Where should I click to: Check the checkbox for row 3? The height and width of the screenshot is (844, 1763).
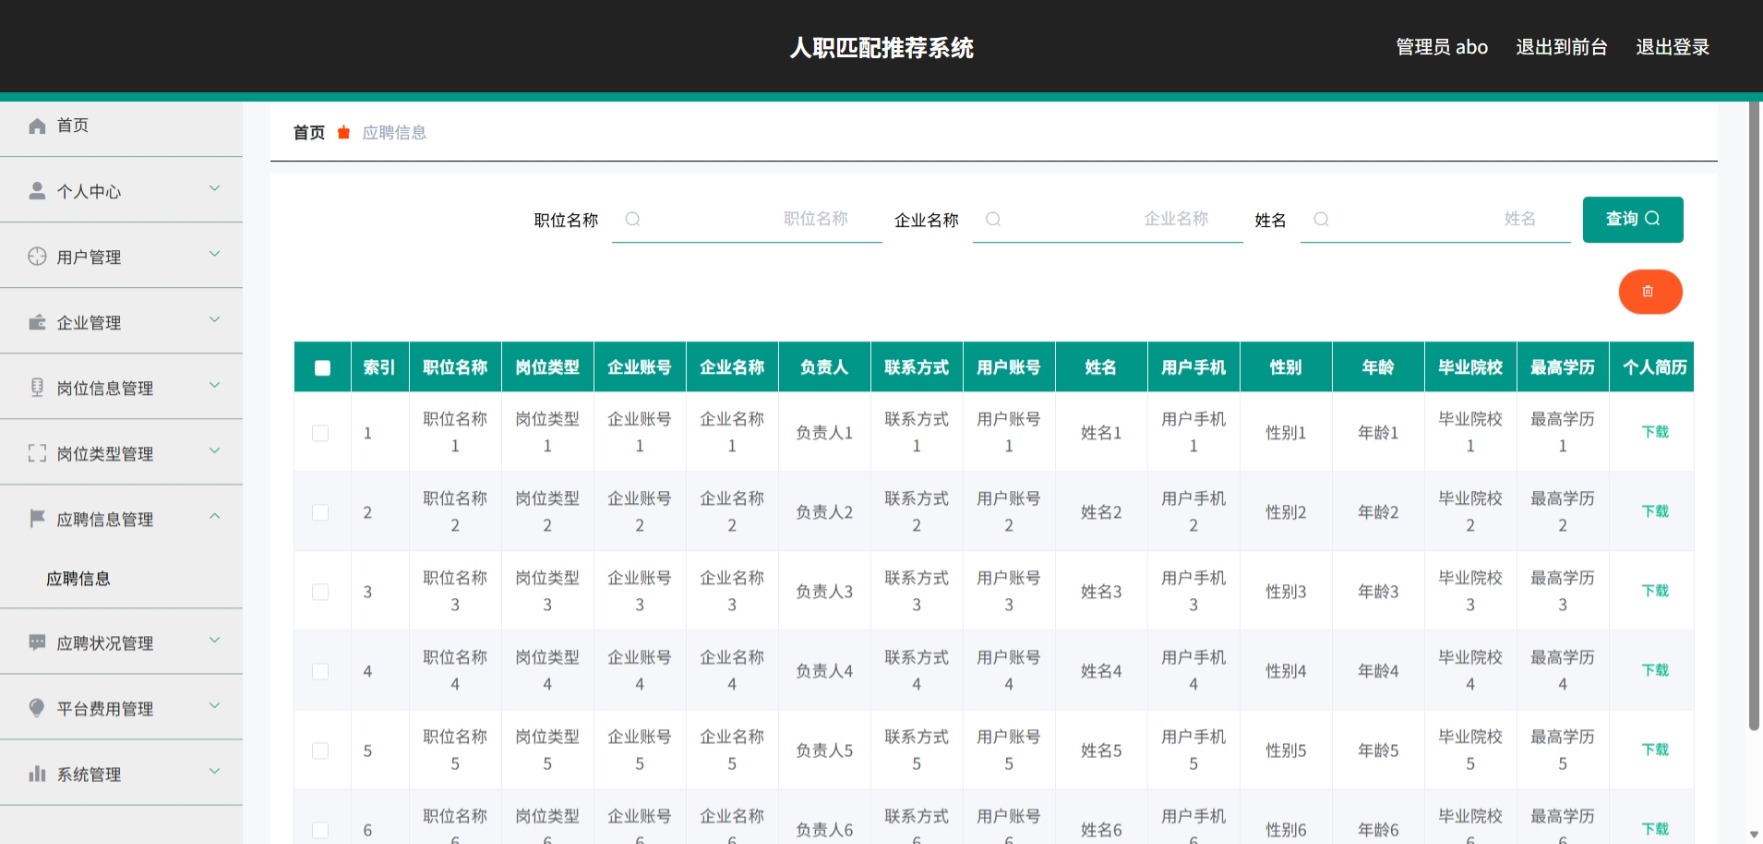click(320, 592)
